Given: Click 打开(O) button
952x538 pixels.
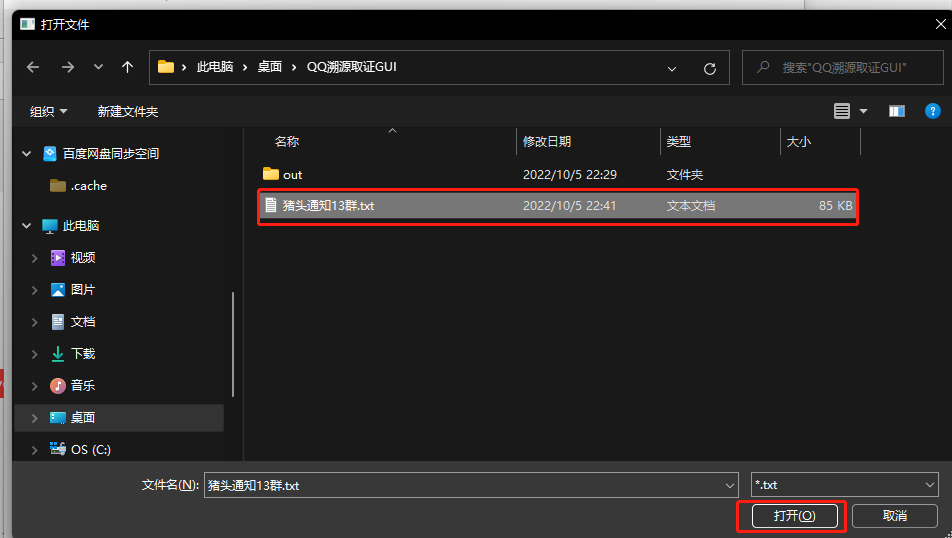Looking at the screenshot, I should (x=795, y=516).
